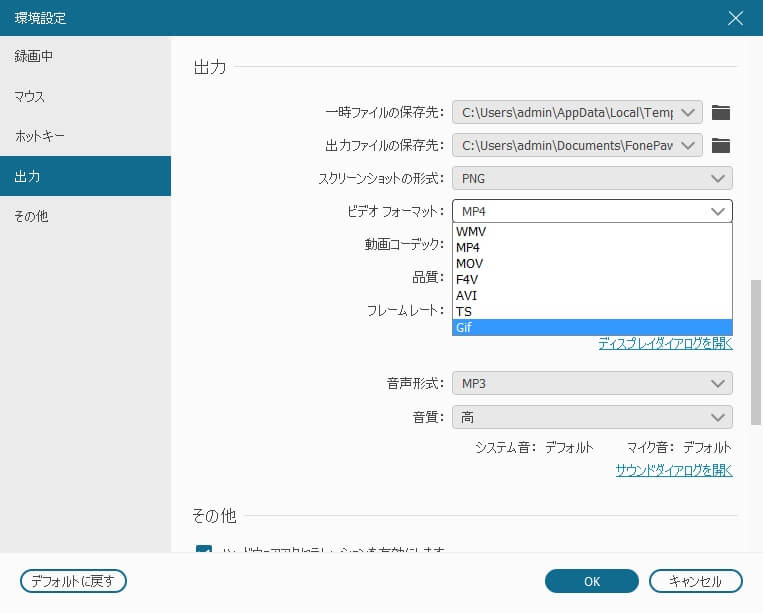Browse folder for output file location
The width and height of the screenshot is (763, 613).
[x=721, y=145]
